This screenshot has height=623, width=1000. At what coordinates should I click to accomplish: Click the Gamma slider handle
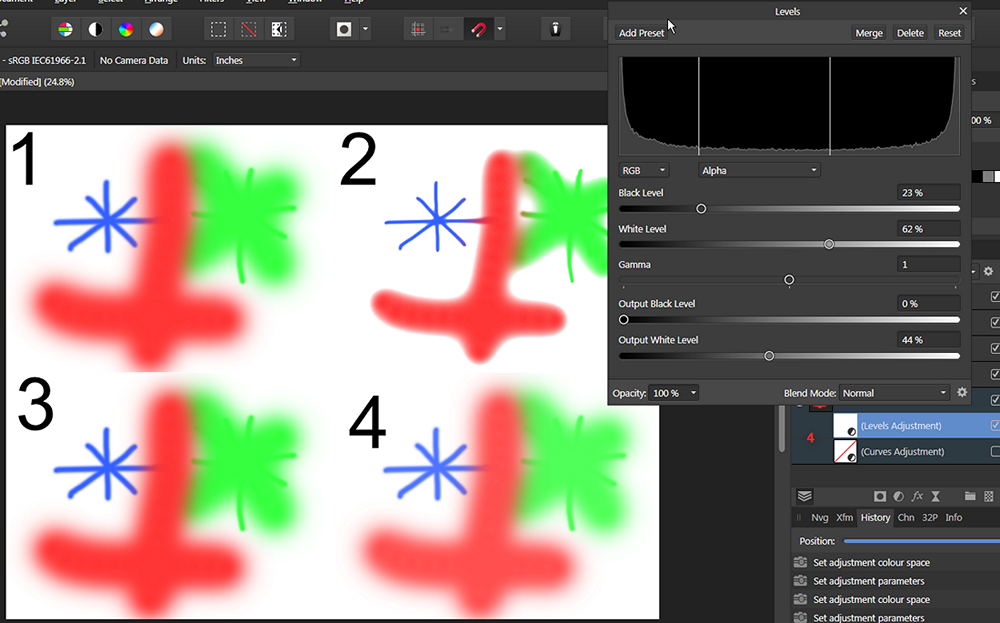(x=789, y=280)
